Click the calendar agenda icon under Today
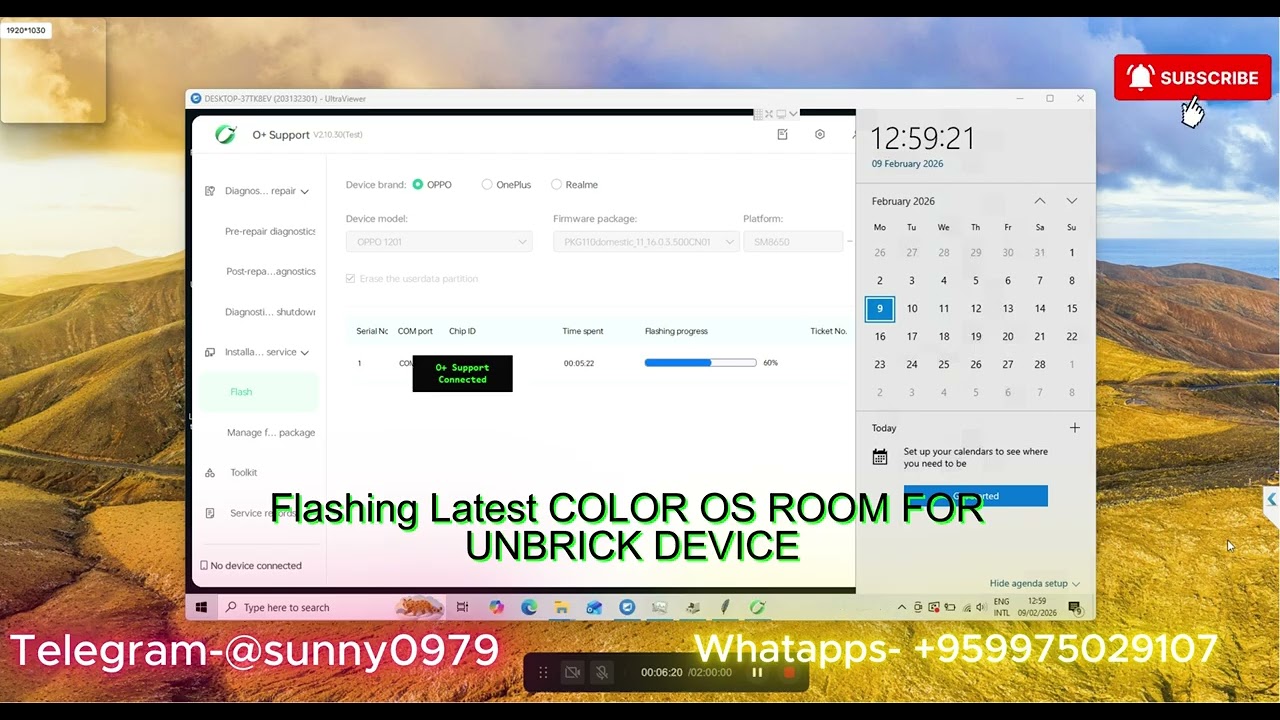 point(880,457)
